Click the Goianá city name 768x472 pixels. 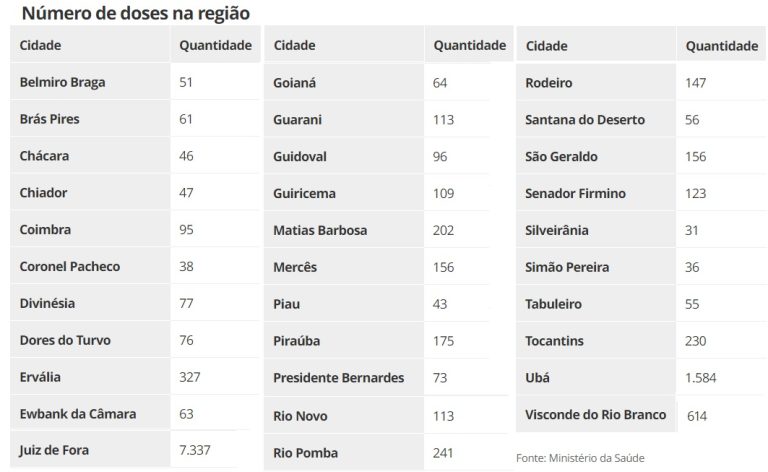[x=294, y=83]
